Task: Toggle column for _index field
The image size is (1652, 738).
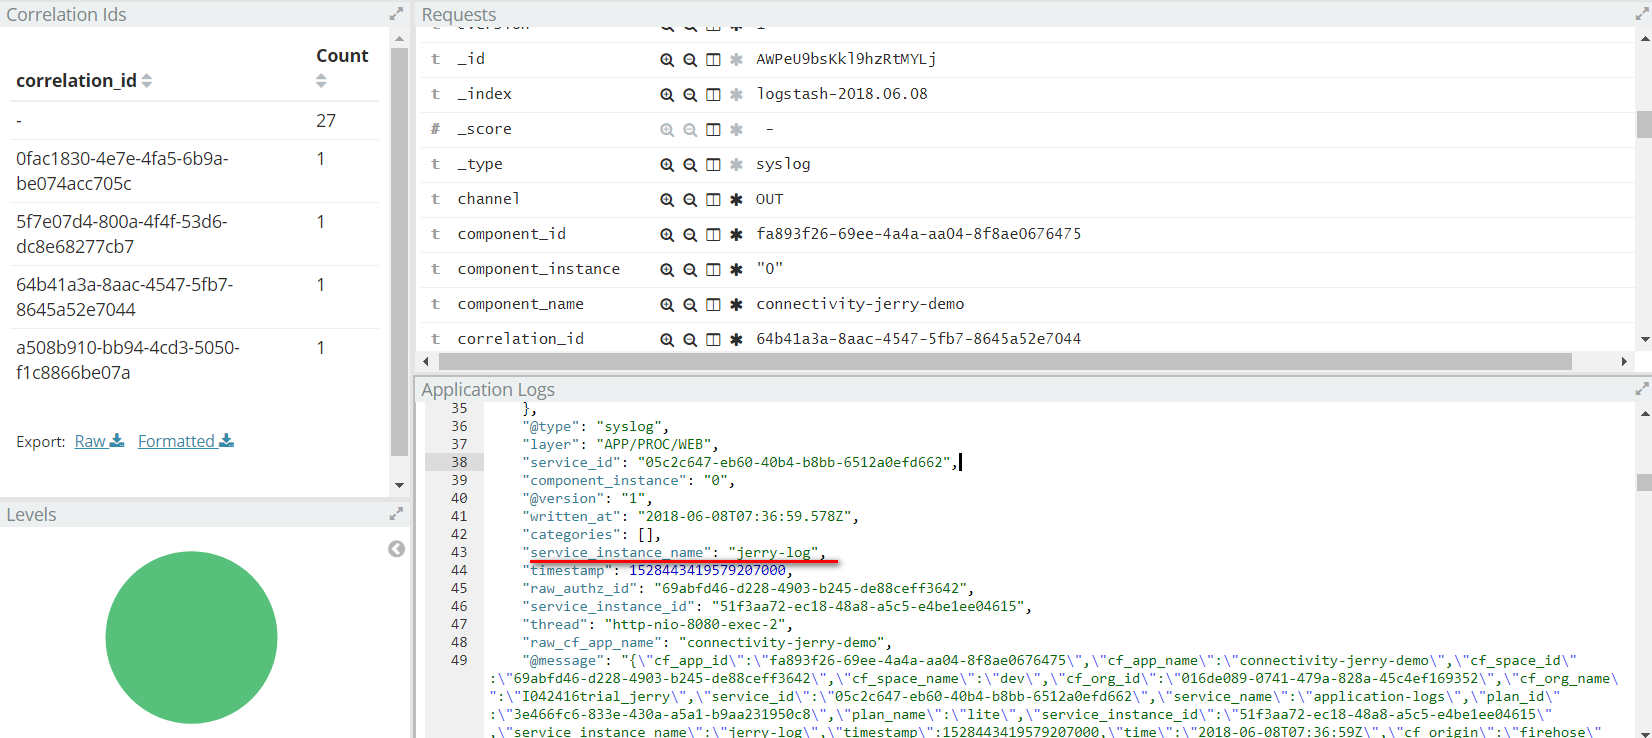Action: [713, 95]
